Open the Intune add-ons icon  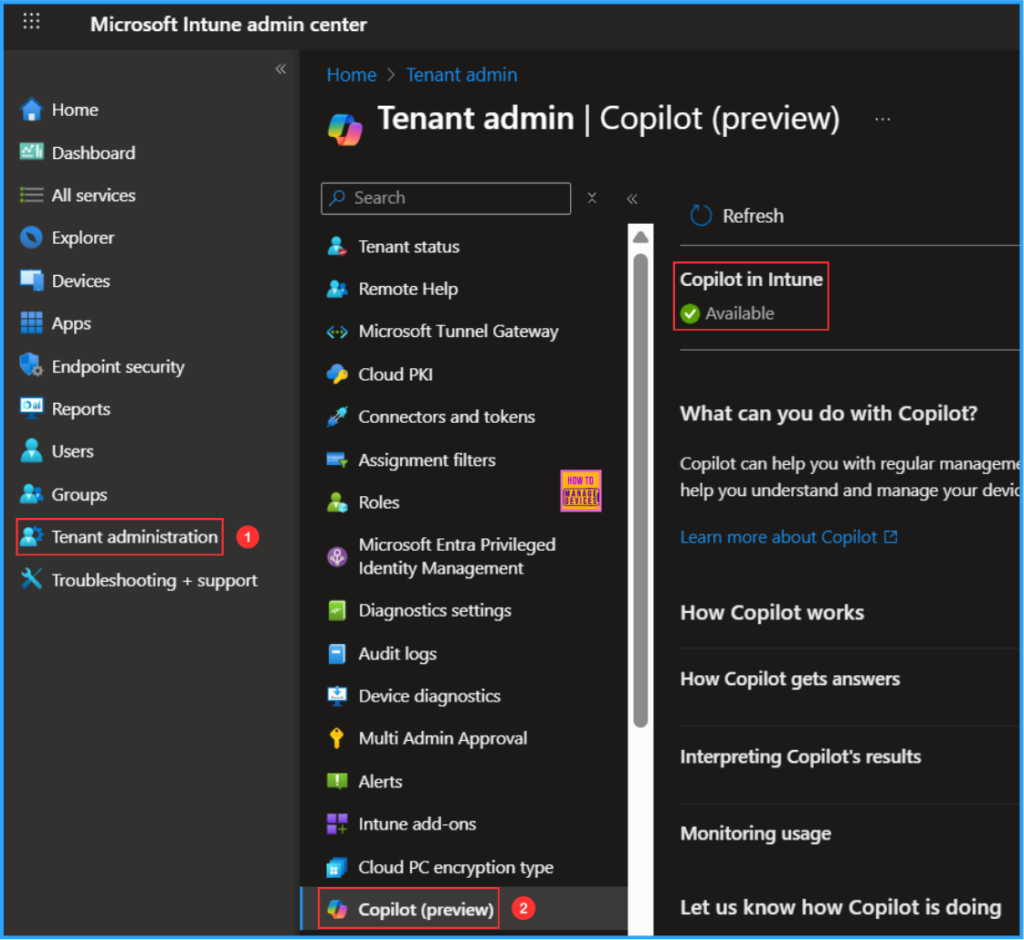point(337,824)
